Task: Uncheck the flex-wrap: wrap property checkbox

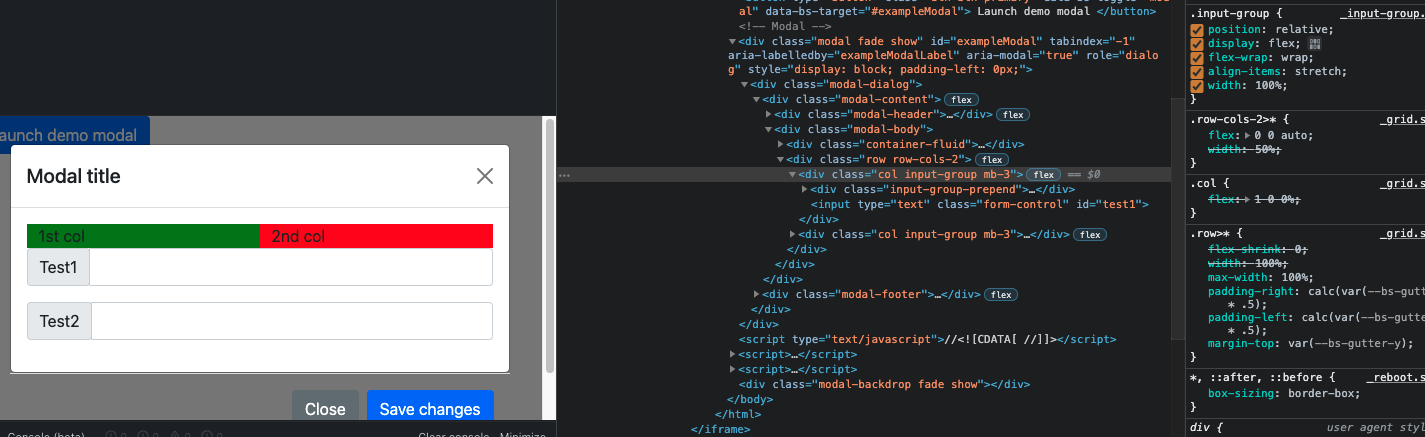Action: pos(1197,58)
